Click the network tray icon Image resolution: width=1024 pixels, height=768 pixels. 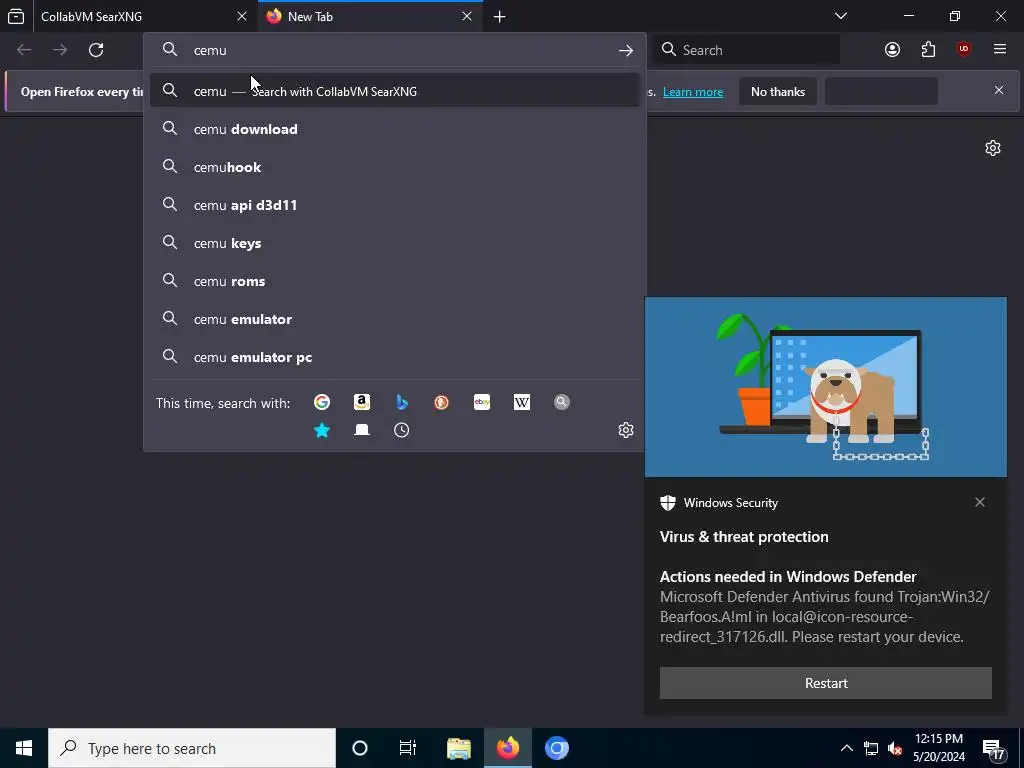[871, 748]
